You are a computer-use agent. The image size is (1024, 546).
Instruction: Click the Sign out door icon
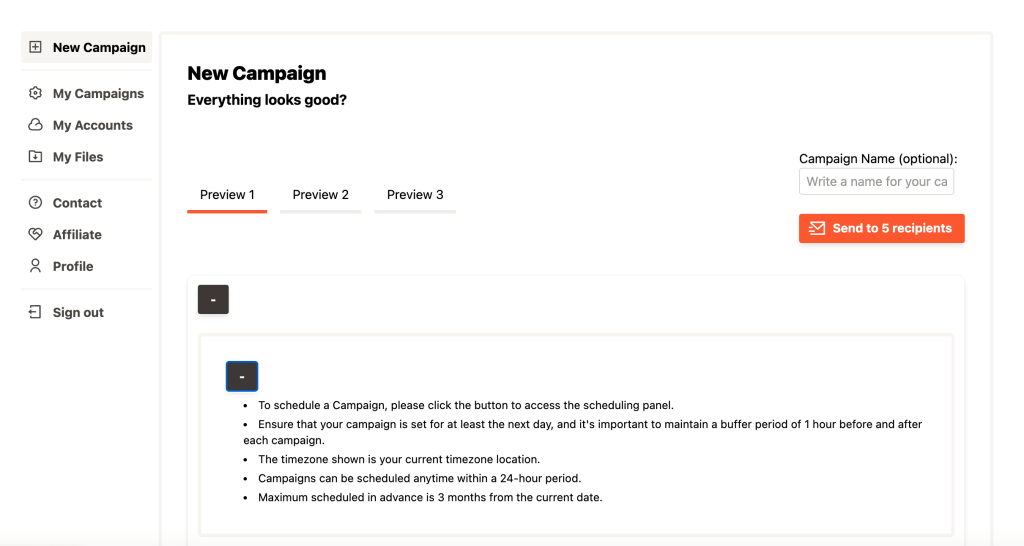click(x=36, y=312)
